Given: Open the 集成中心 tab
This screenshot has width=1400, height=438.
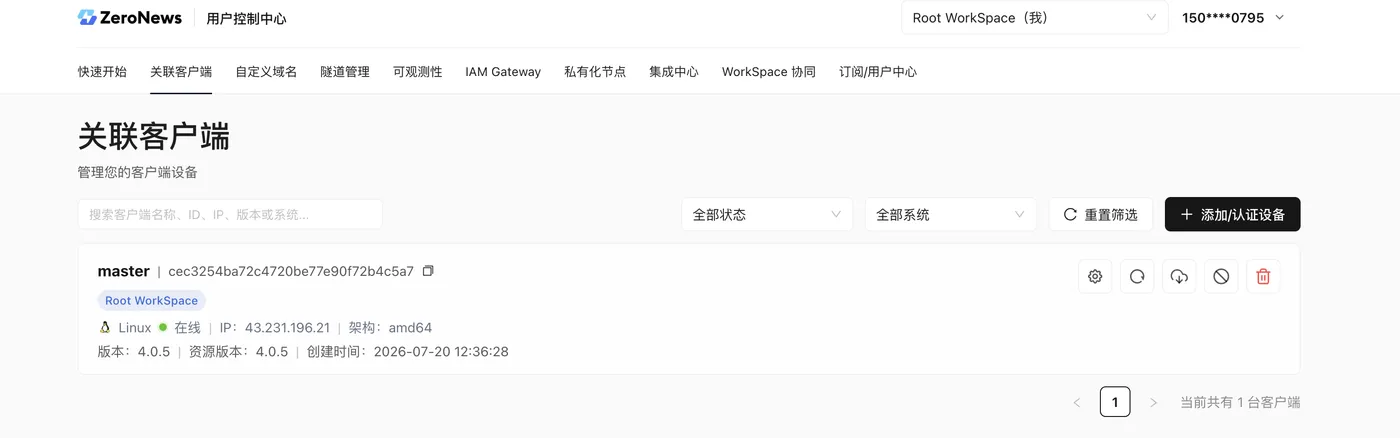Looking at the screenshot, I should click(x=674, y=72).
